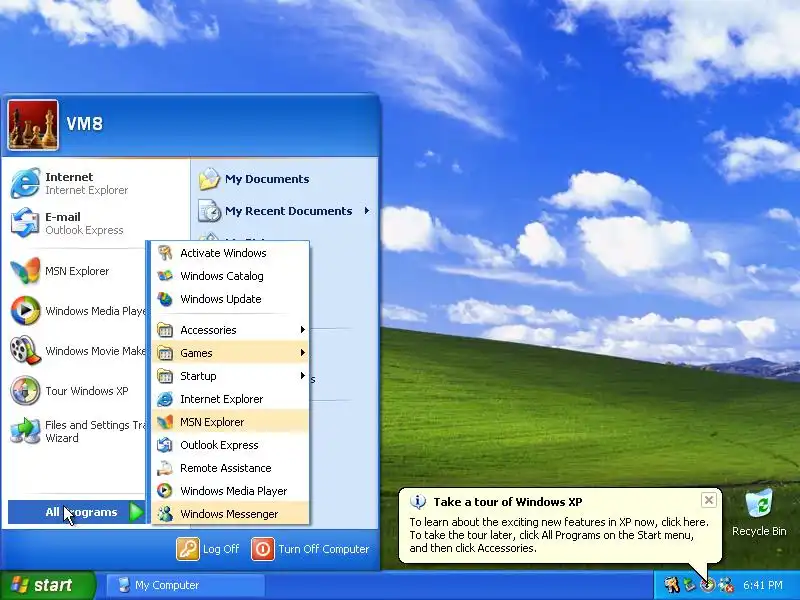Click the activation keys icon in system tray
This screenshot has height=600, width=800.
671,585
